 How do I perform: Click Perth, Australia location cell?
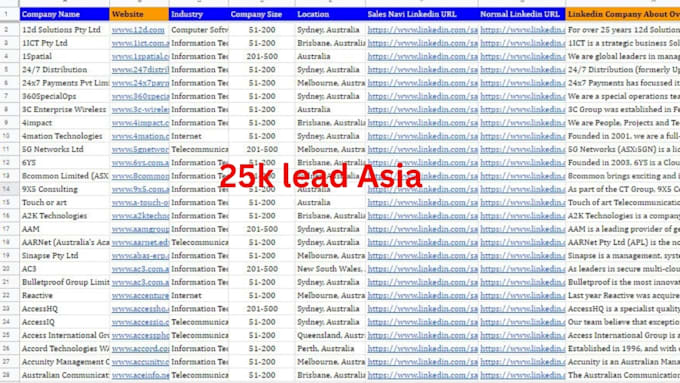click(330, 349)
